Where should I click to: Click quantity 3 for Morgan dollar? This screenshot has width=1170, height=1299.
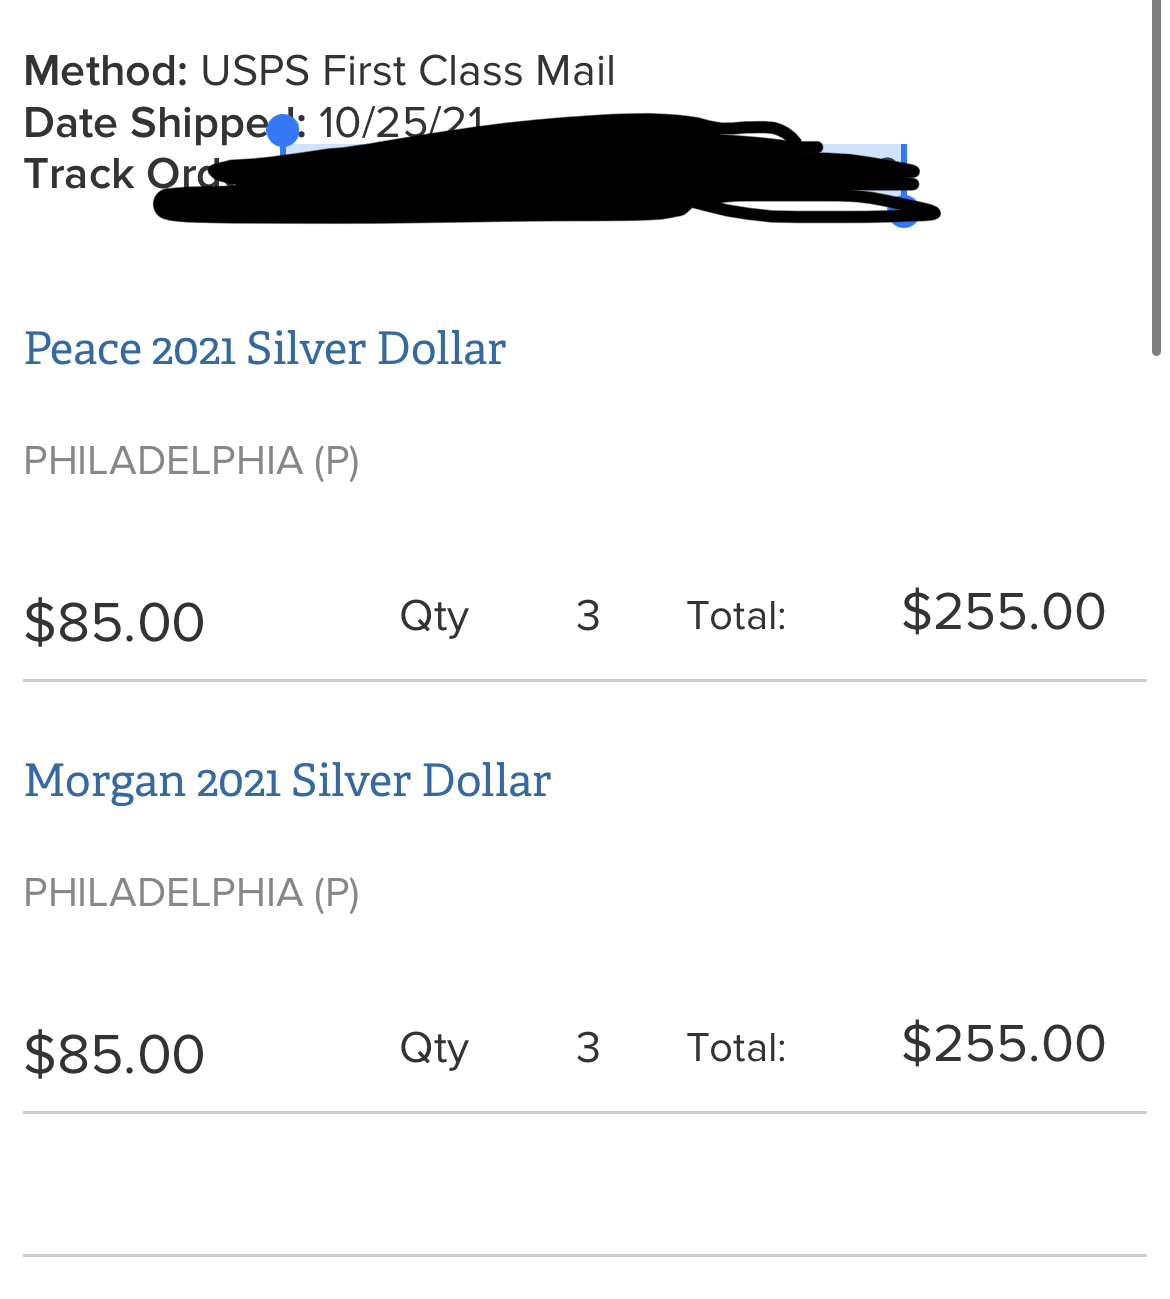588,1048
